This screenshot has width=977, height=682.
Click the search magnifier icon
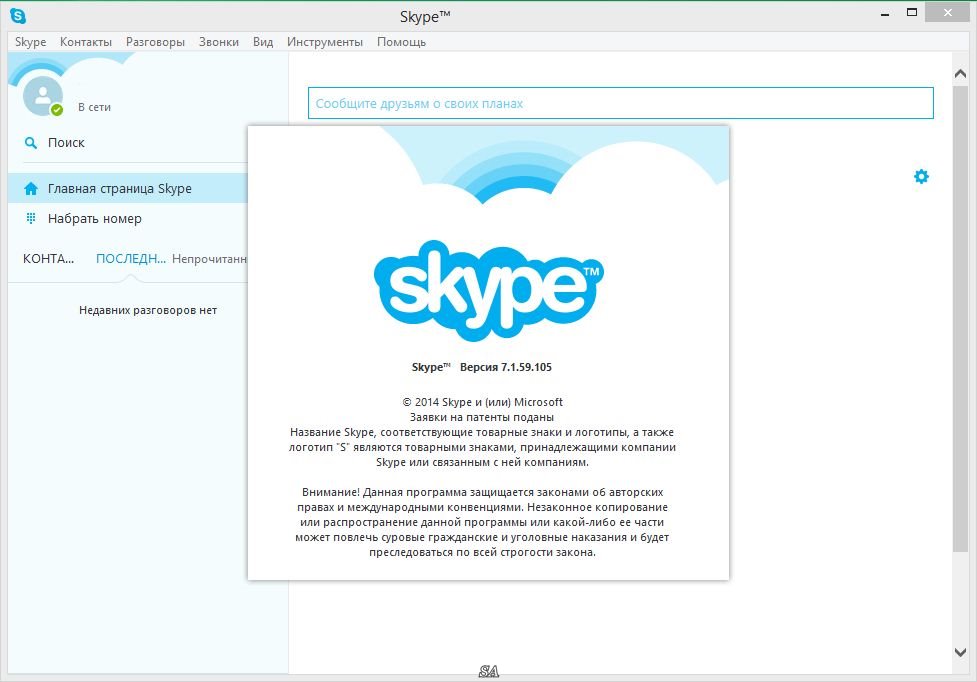[31, 143]
